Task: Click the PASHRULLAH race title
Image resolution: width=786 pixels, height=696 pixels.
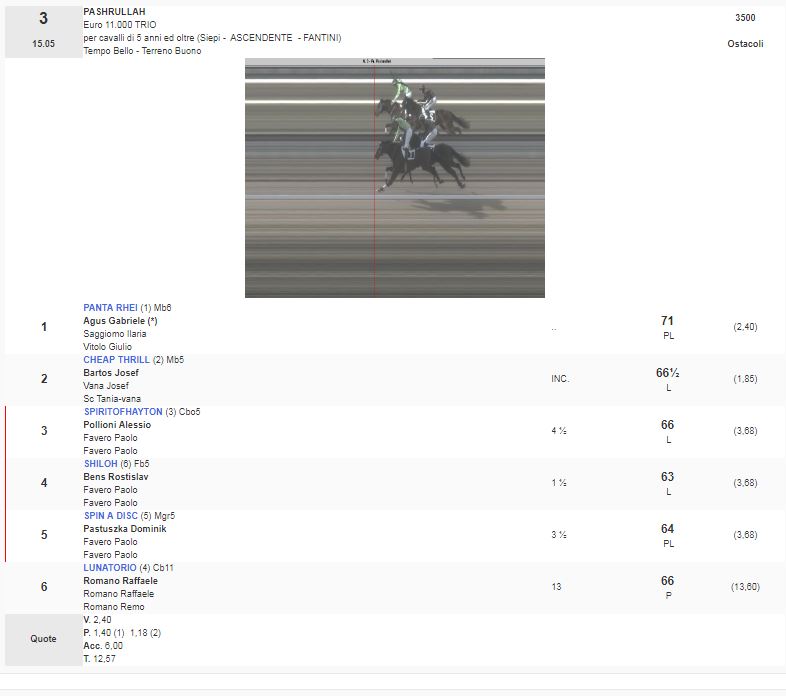Action: [114, 12]
